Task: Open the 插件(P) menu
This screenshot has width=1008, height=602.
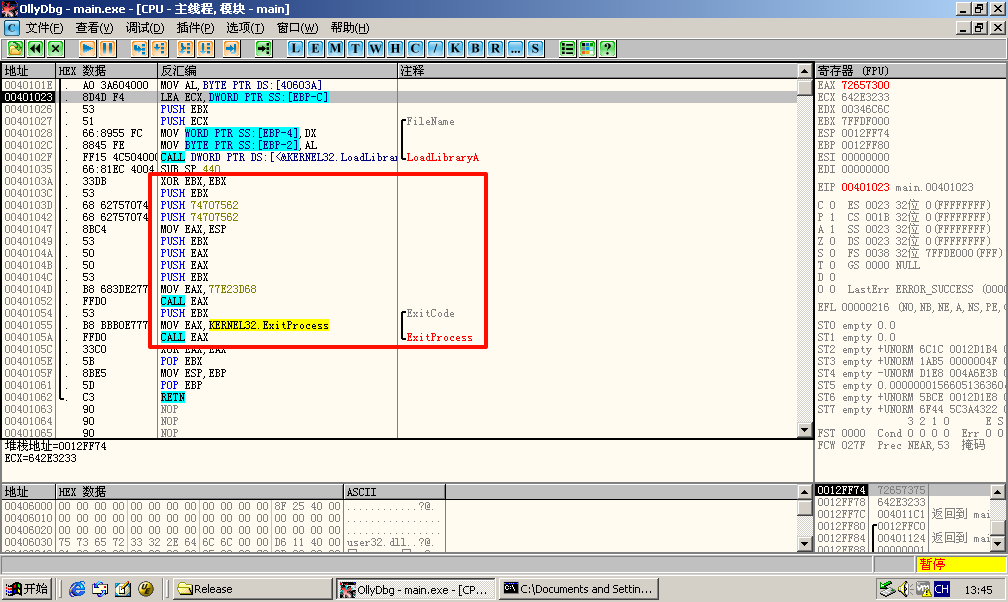Action: click(195, 28)
